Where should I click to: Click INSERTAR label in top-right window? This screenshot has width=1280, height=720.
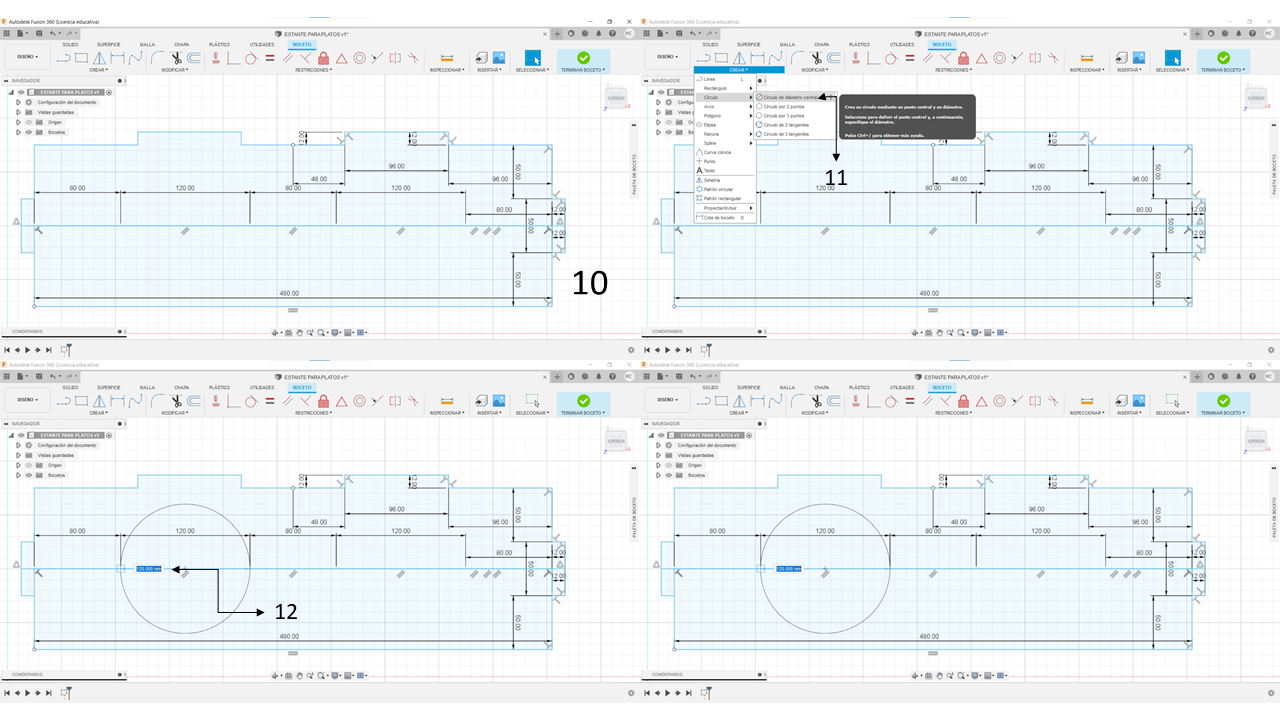click(1129, 70)
